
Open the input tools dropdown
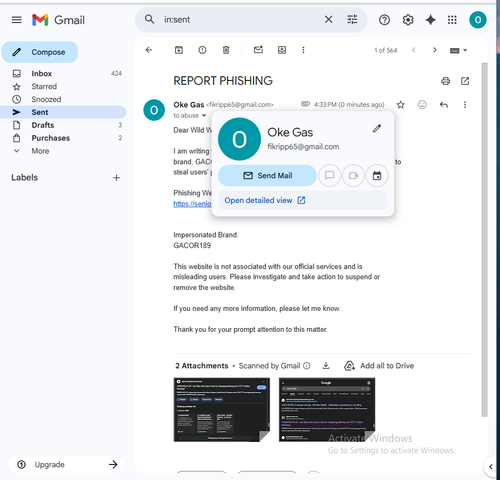(459, 50)
